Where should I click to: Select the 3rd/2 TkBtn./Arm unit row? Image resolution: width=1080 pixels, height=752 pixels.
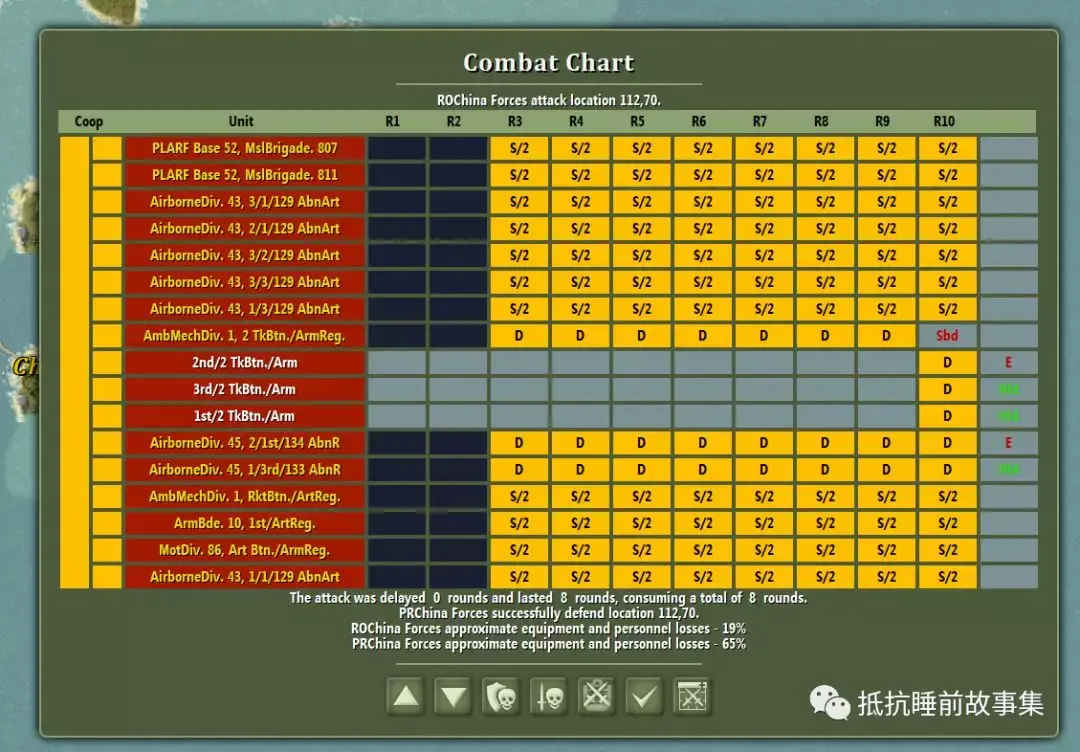click(x=245, y=390)
